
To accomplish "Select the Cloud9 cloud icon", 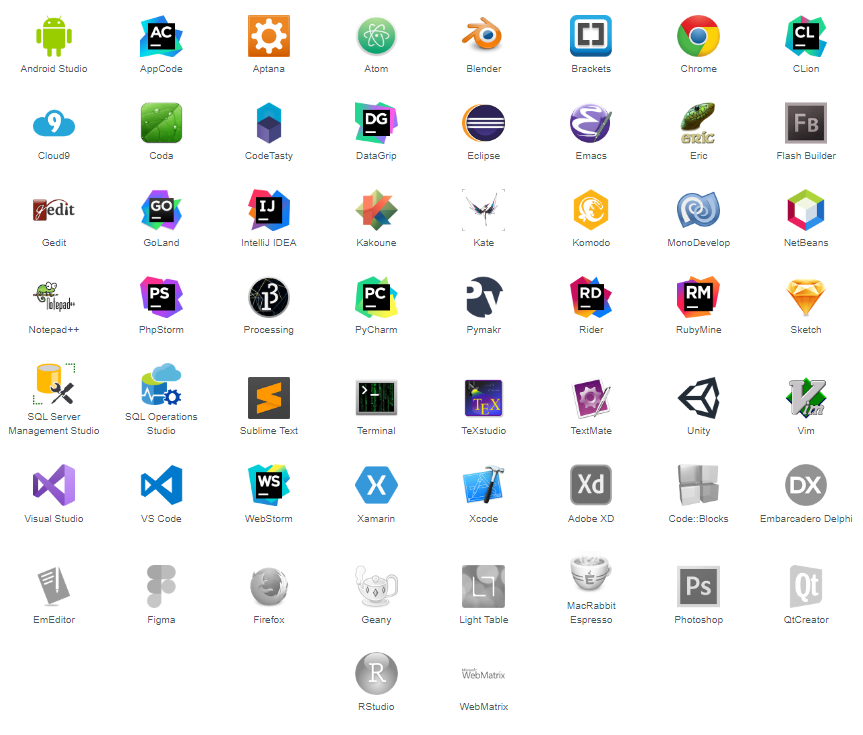I will coord(54,123).
